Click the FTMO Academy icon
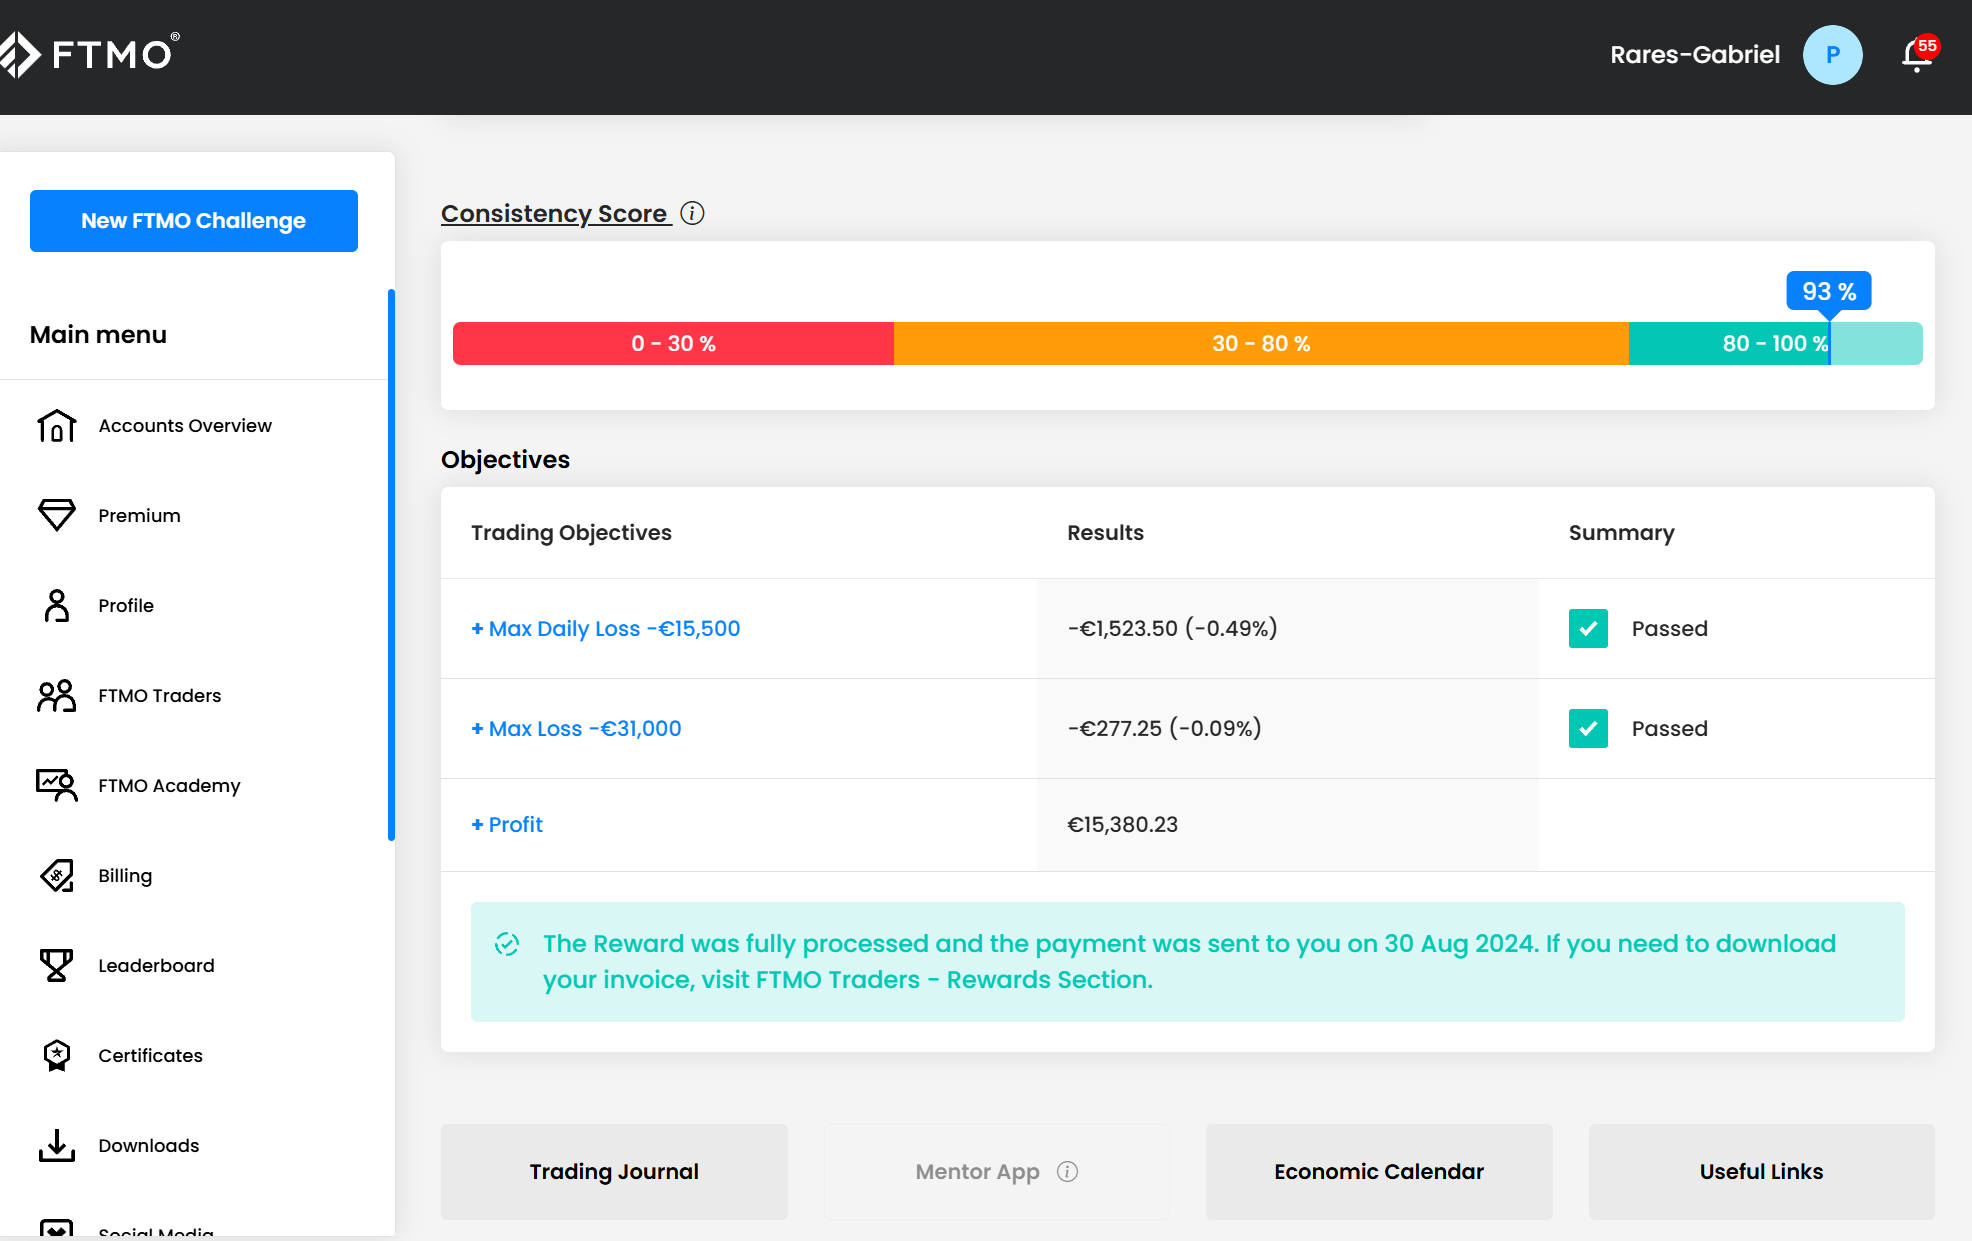The height and width of the screenshot is (1241, 1972). [57, 785]
